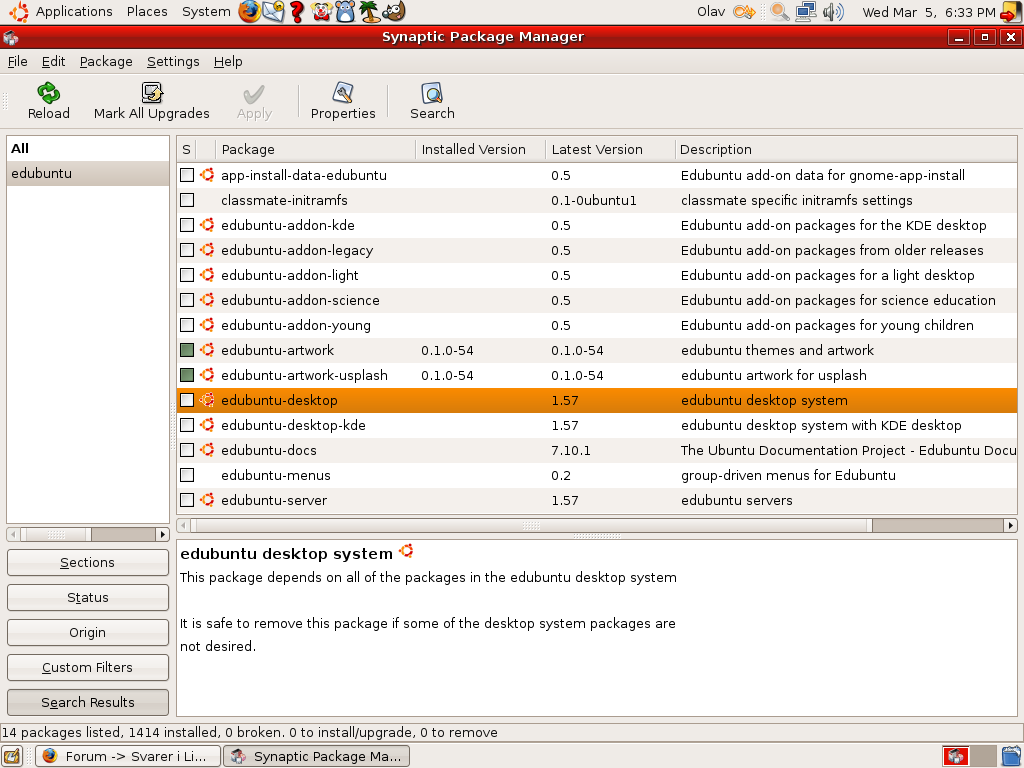The image size is (1024, 768).
Task: Click the Ubuntu logo next to edubuntu-docs
Action: 207,450
